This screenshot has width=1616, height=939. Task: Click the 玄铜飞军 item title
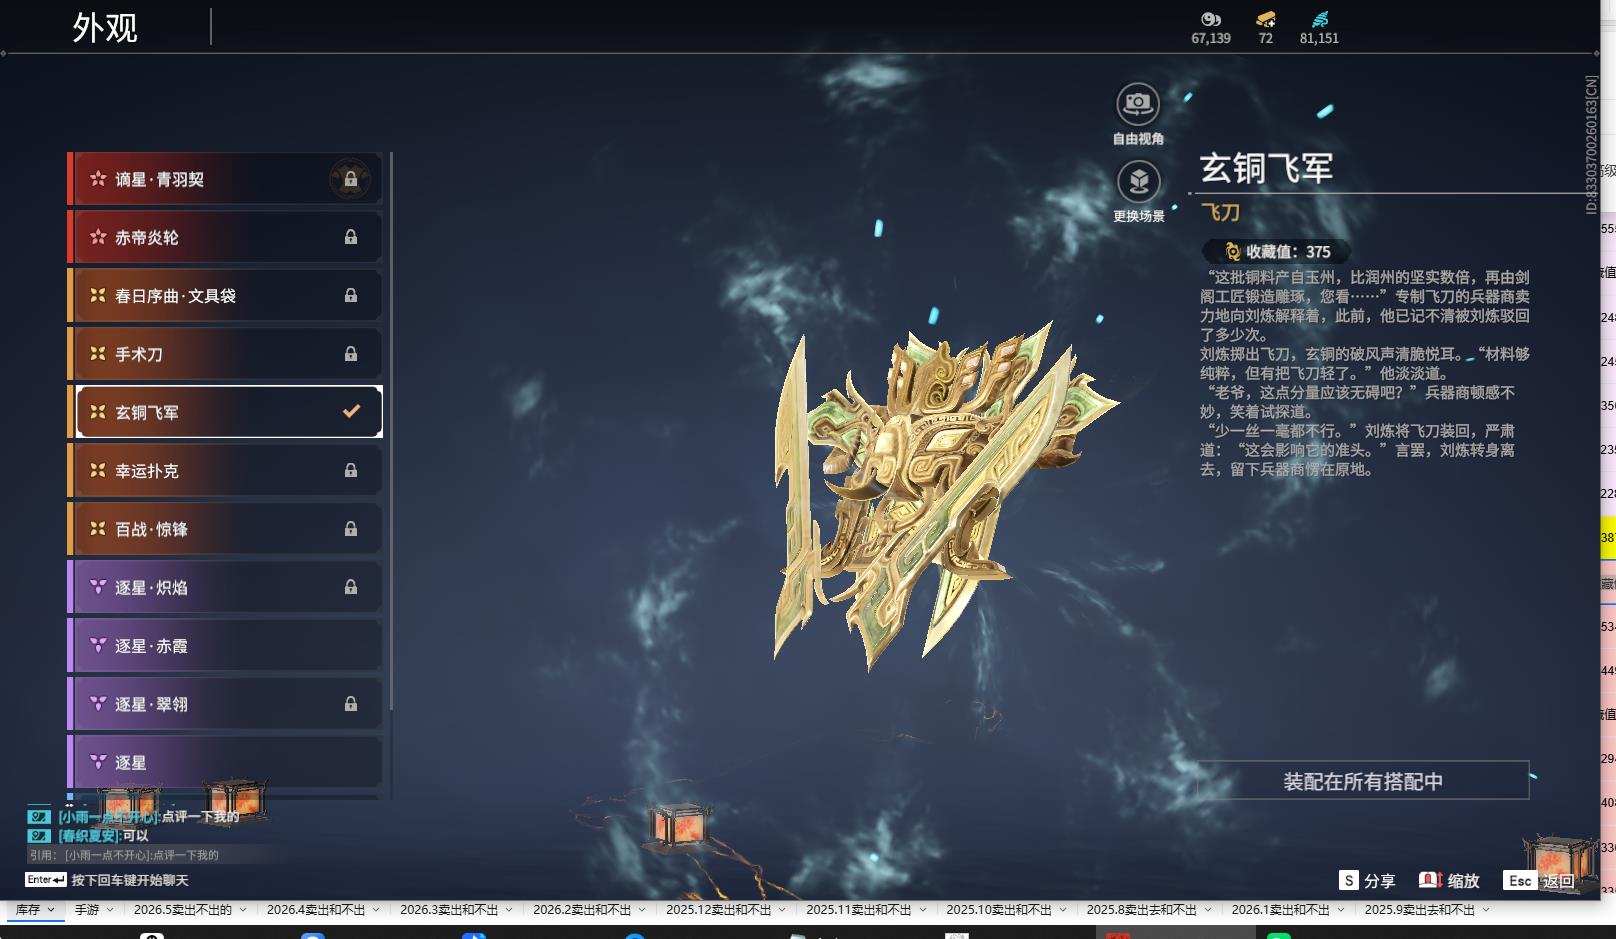pos(1266,168)
